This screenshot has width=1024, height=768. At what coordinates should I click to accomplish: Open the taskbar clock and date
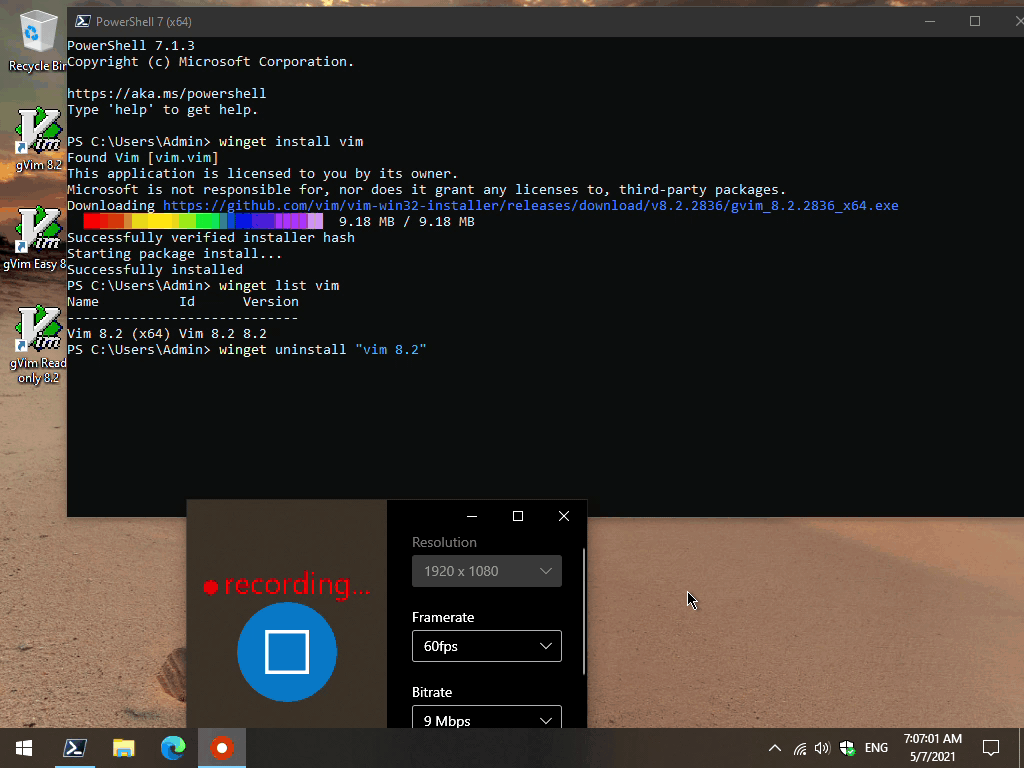(933, 748)
